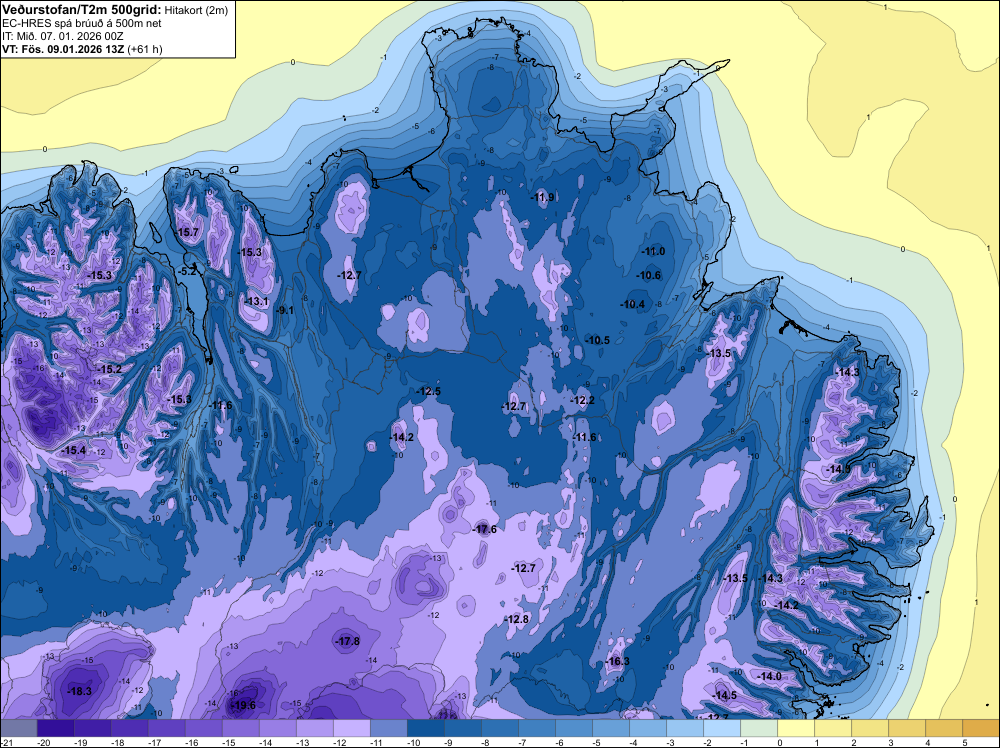1000x748 pixels.
Task: Select the -16.3 temperature value
Action: point(617,661)
